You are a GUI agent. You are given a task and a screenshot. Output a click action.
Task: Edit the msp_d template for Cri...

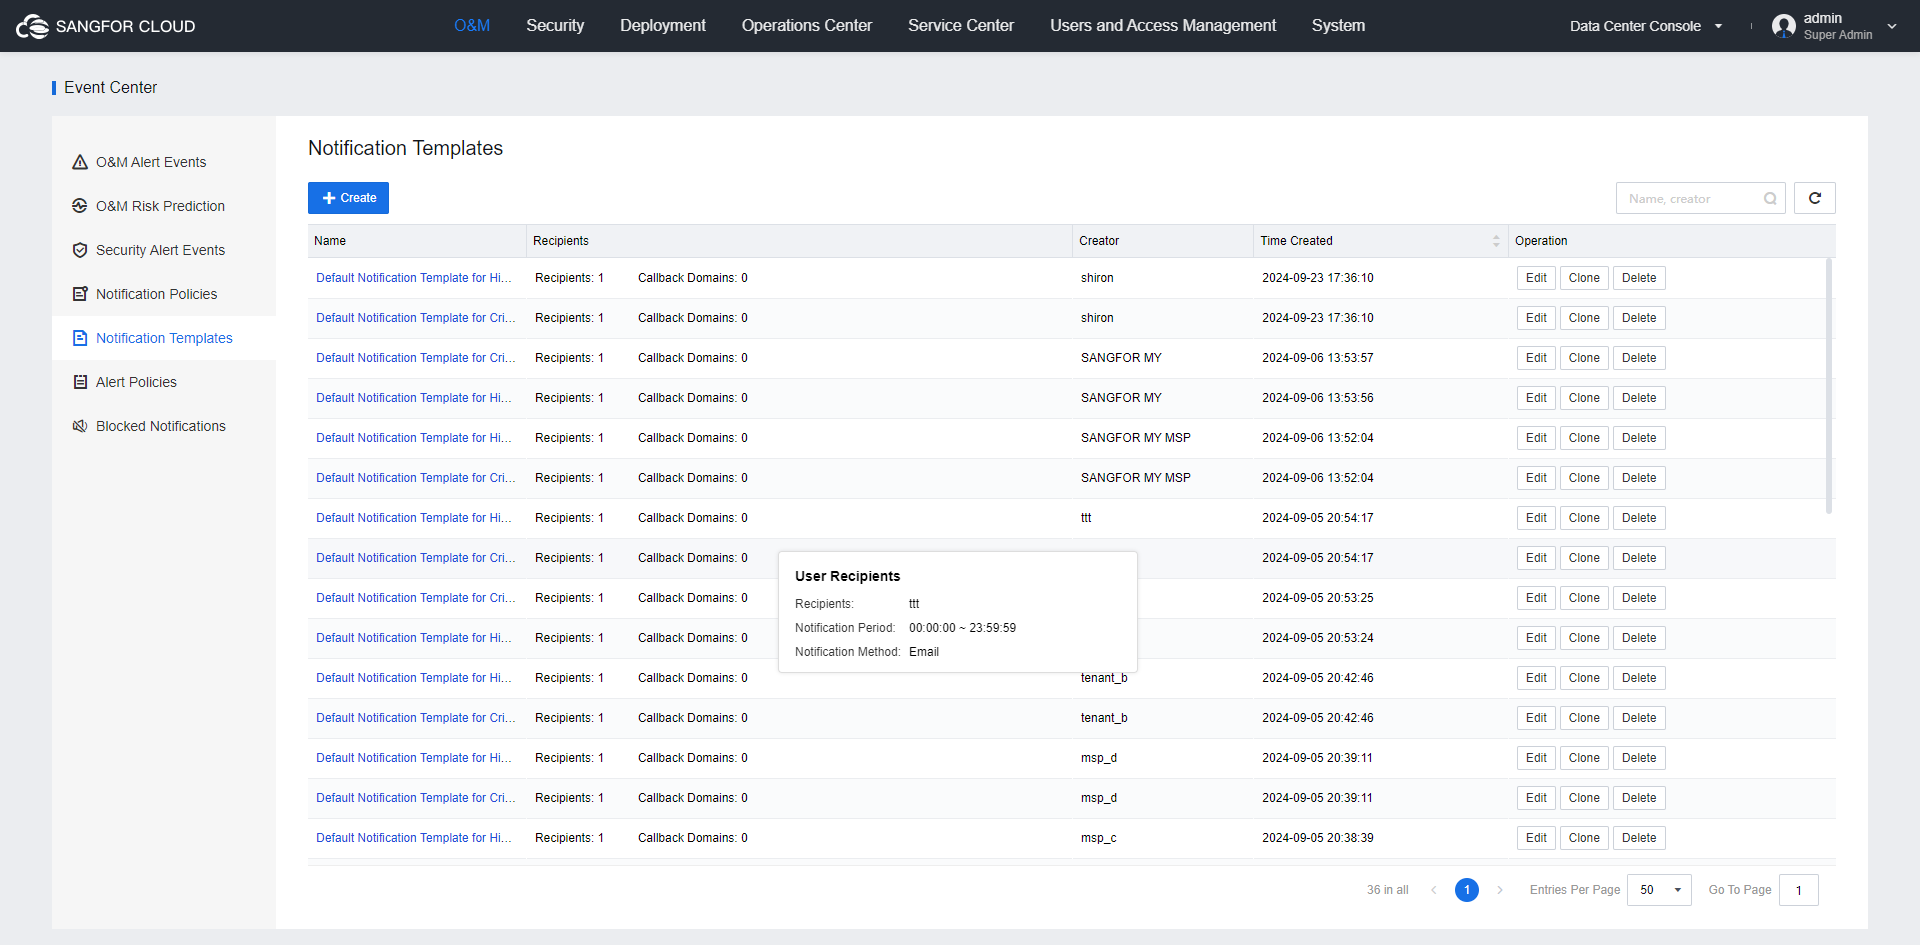point(1536,798)
